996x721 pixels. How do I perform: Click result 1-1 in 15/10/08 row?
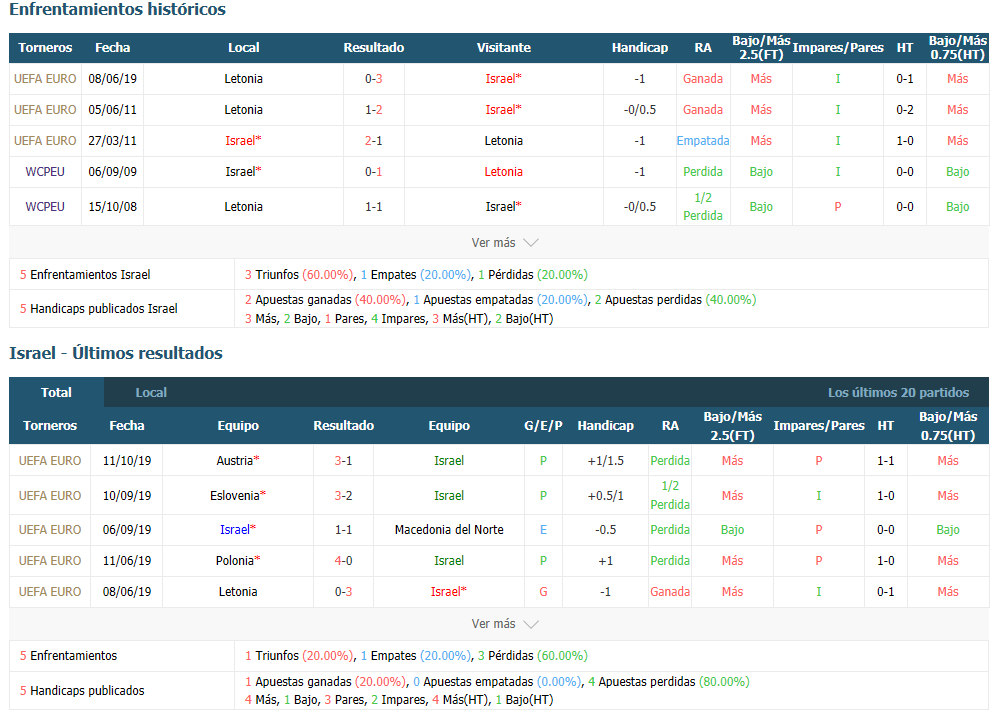pos(374,206)
